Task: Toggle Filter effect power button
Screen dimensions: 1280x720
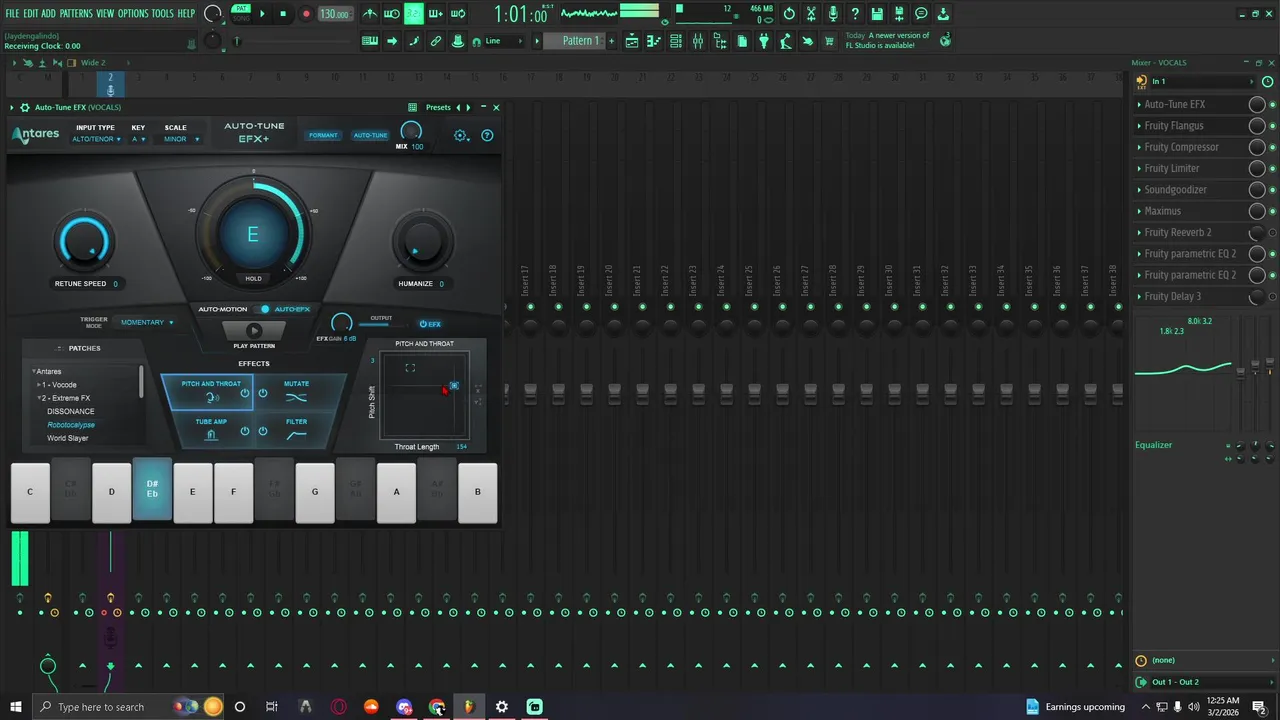Action: 263,431
